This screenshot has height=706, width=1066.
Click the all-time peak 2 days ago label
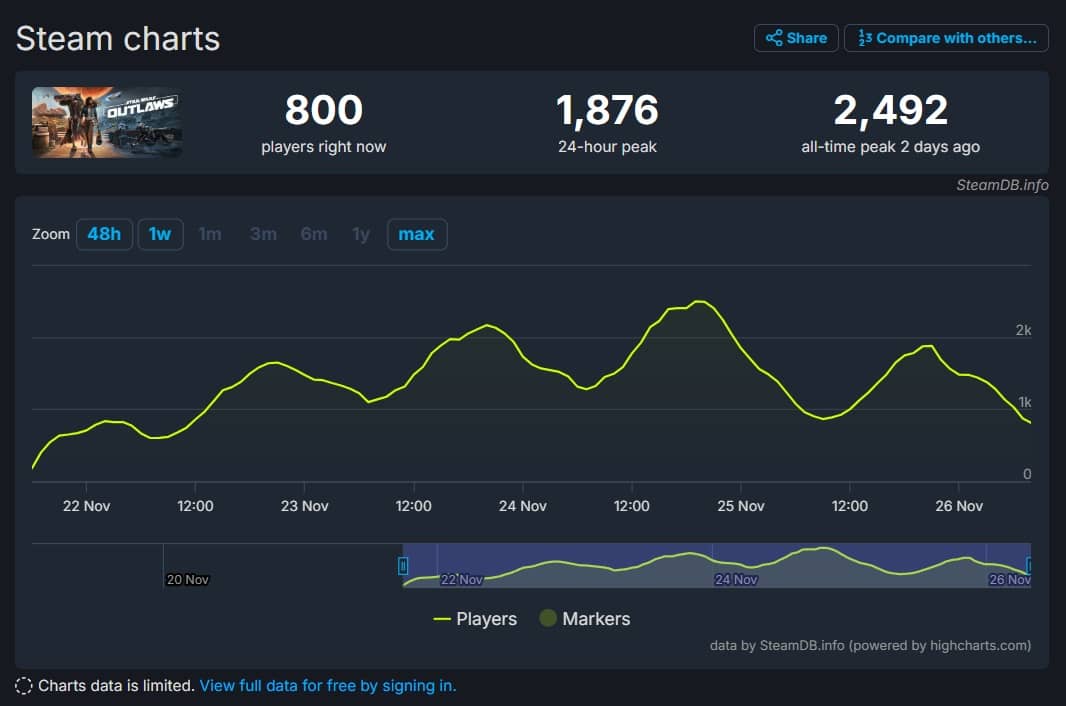(891, 147)
